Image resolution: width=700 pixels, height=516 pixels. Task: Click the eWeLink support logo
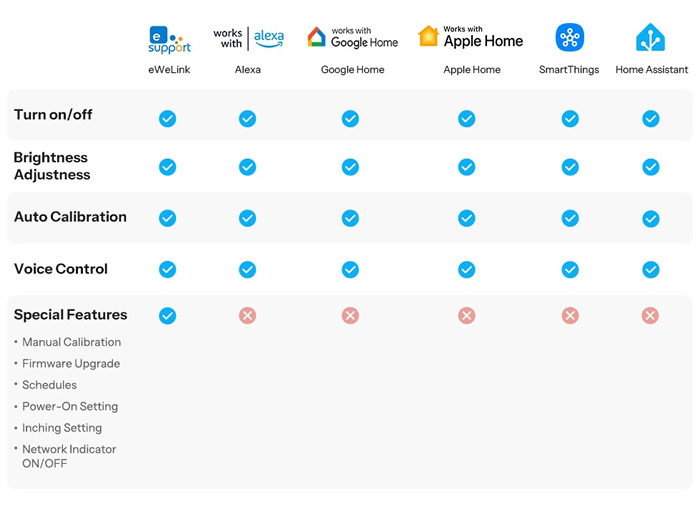point(168,40)
